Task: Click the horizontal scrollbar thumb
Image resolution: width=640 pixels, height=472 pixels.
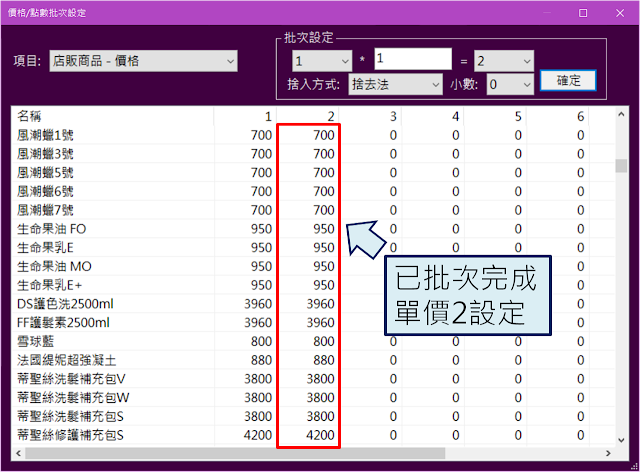Action: [x=235, y=453]
